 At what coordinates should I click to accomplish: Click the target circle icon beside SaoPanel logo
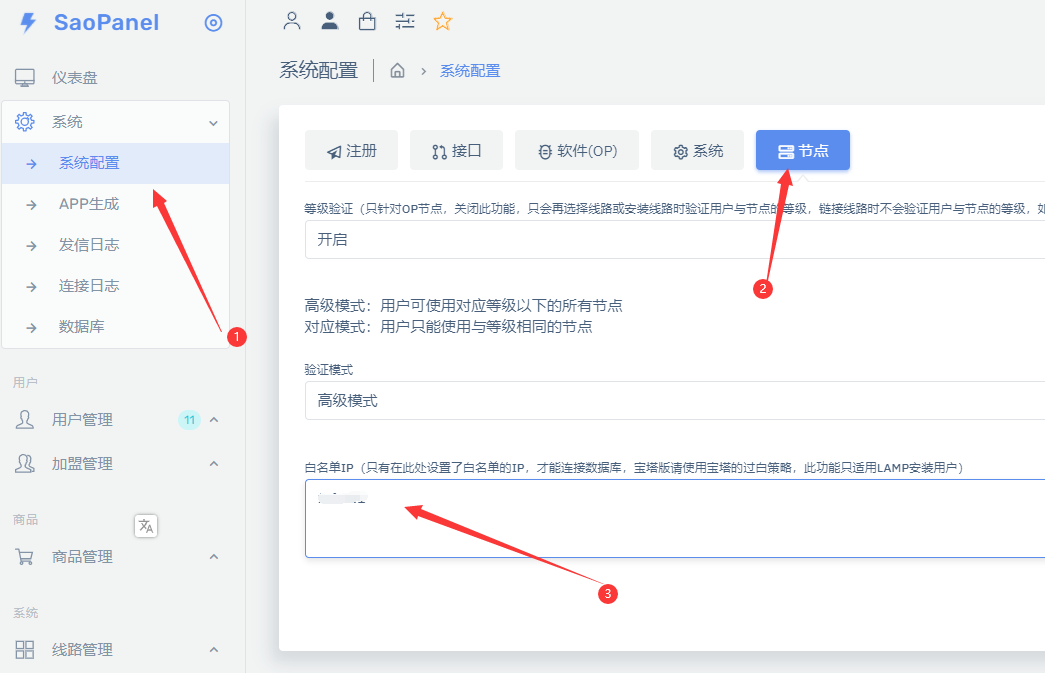213,23
